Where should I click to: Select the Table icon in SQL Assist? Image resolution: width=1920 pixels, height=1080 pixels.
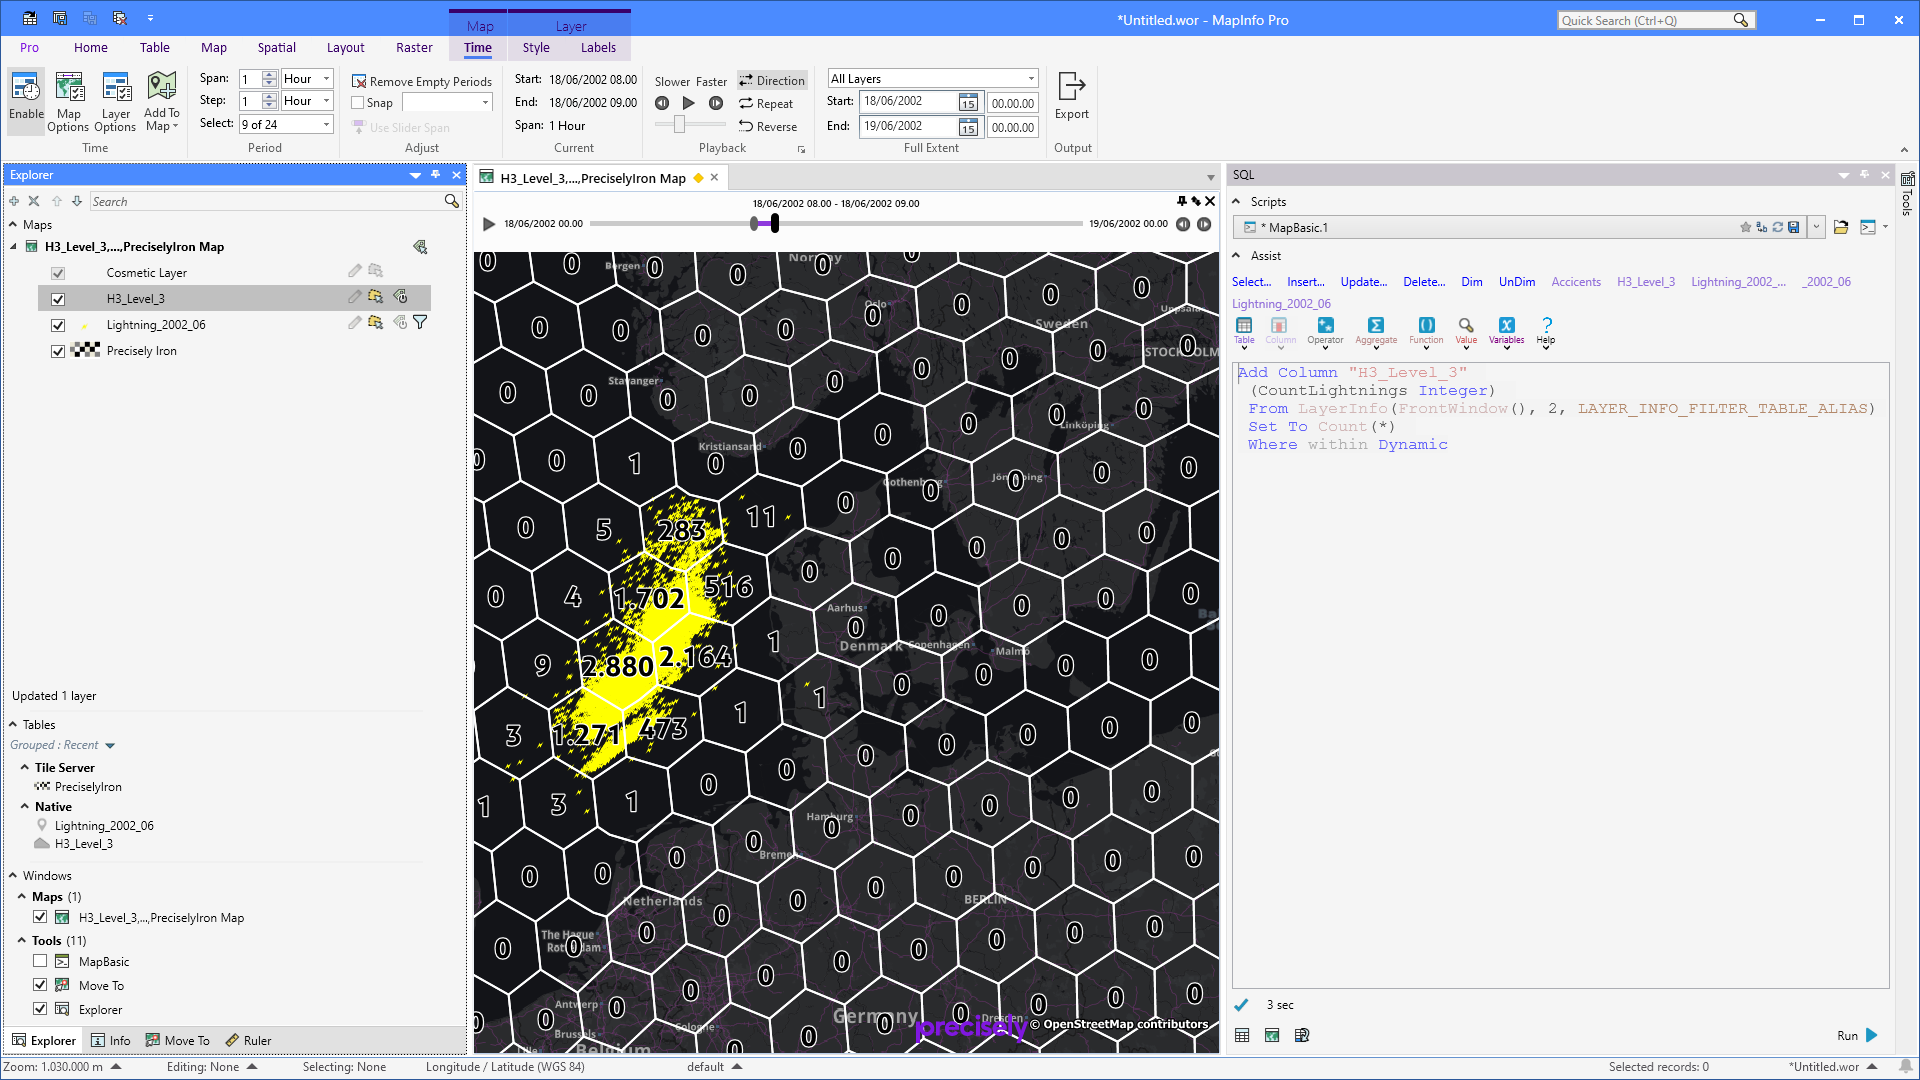pyautogui.click(x=1243, y=331)
